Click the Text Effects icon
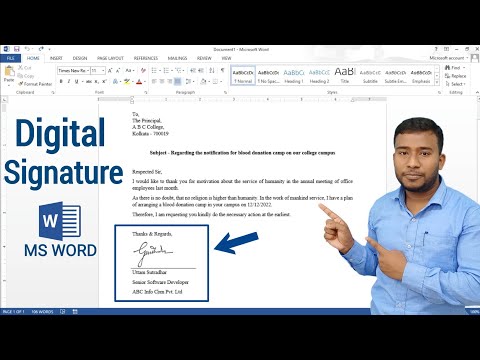 115,82
